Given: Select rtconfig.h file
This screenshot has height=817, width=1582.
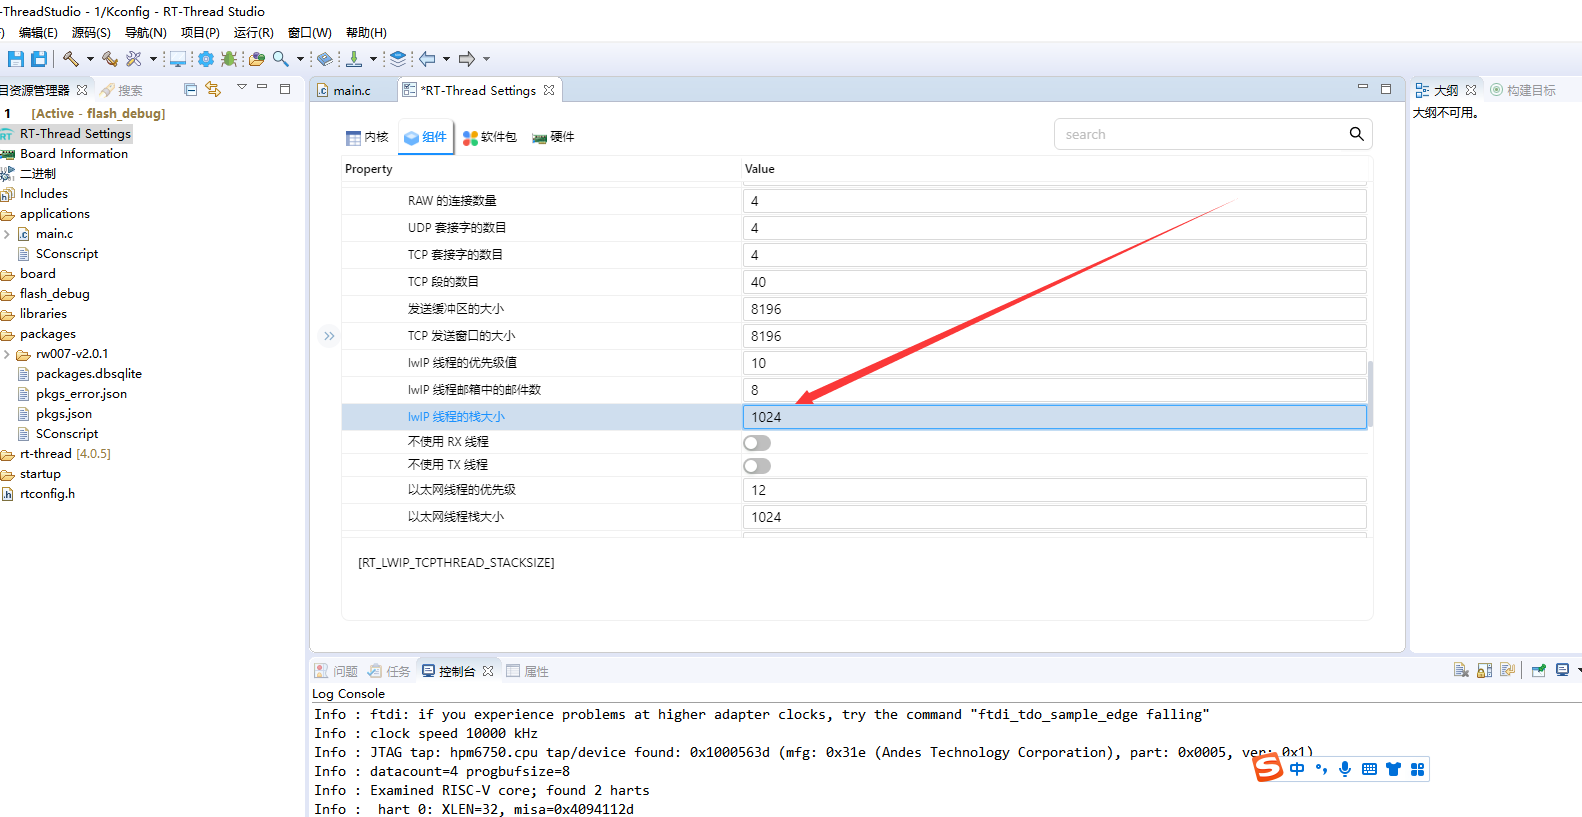Looking at the screenshot, I should pos(47,494).
